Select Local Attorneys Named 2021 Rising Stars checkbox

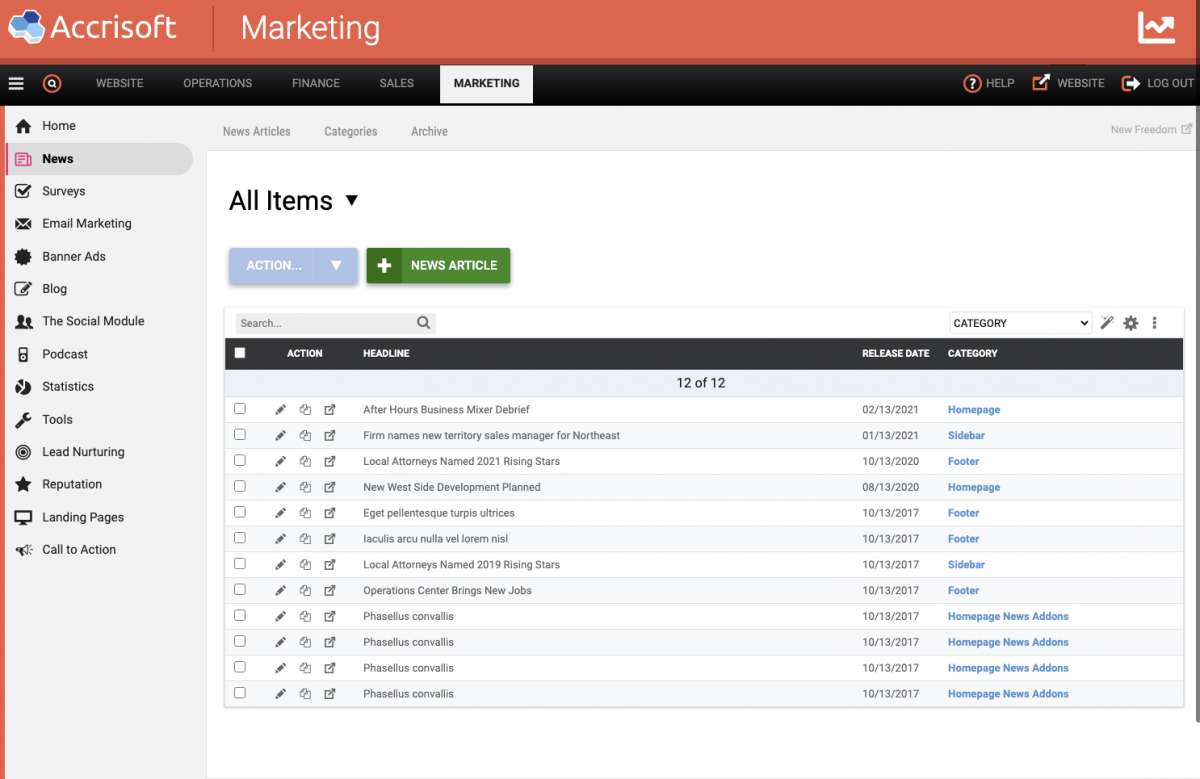coord(240,461)
